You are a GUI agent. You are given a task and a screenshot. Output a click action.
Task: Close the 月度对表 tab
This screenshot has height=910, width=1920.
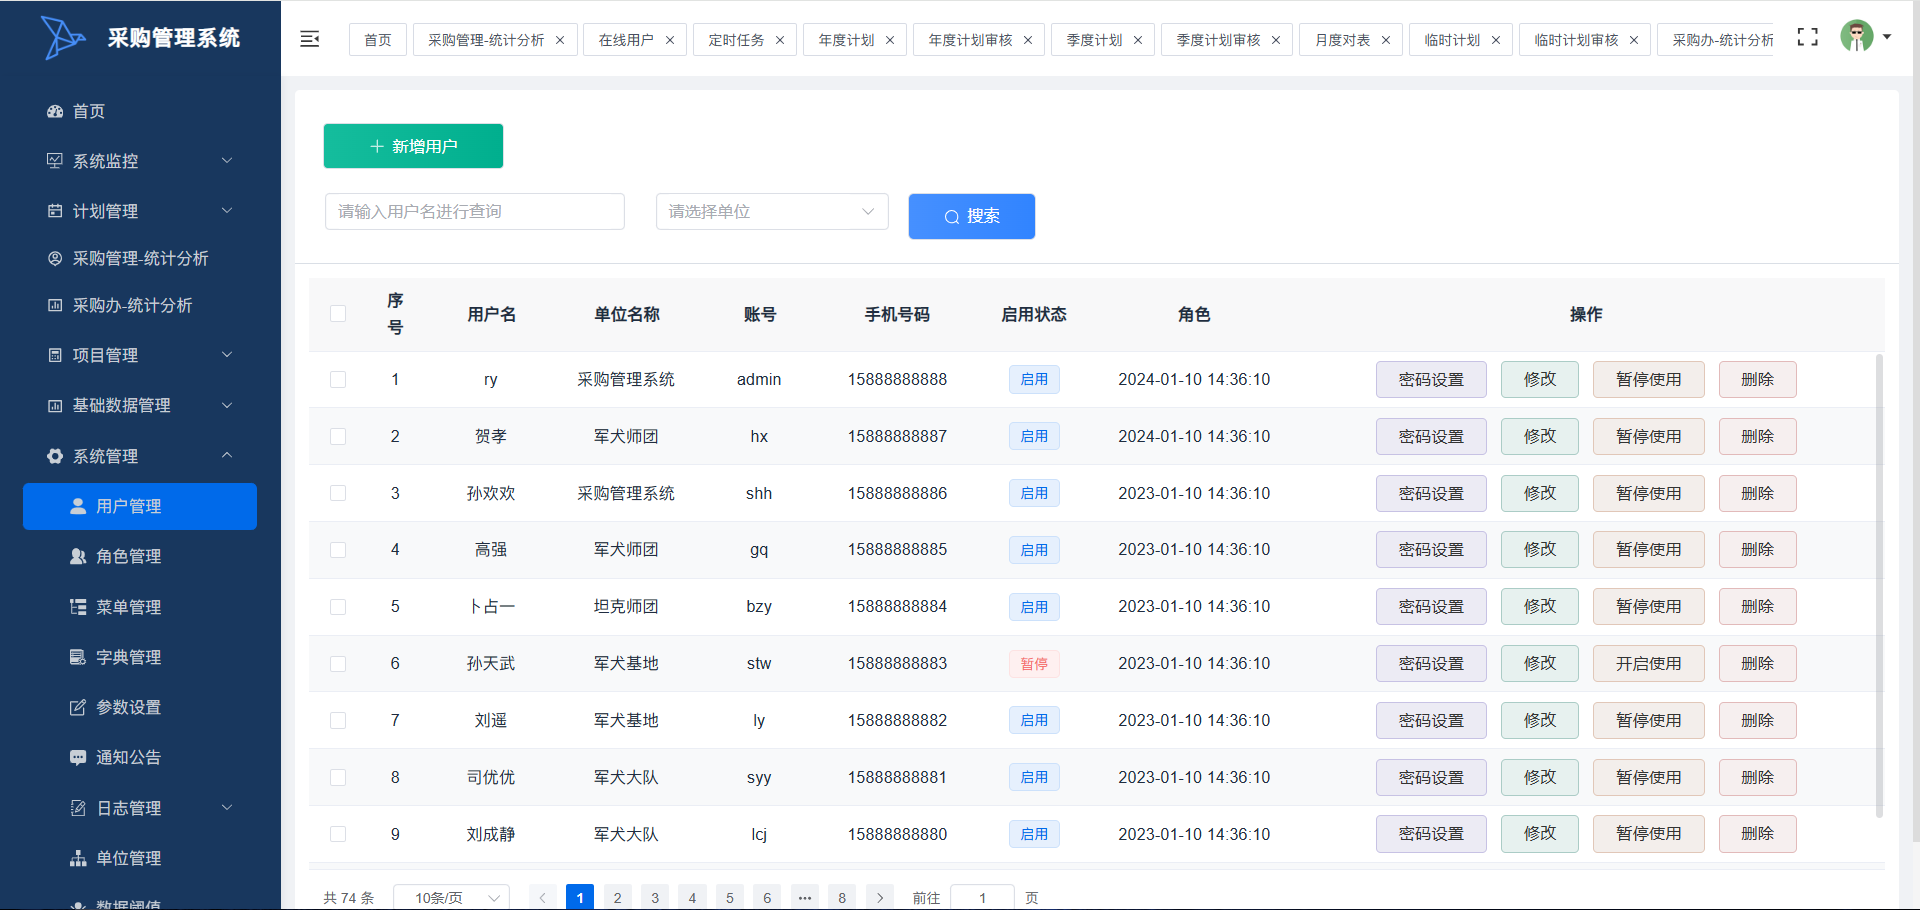tap(1386, 40)
